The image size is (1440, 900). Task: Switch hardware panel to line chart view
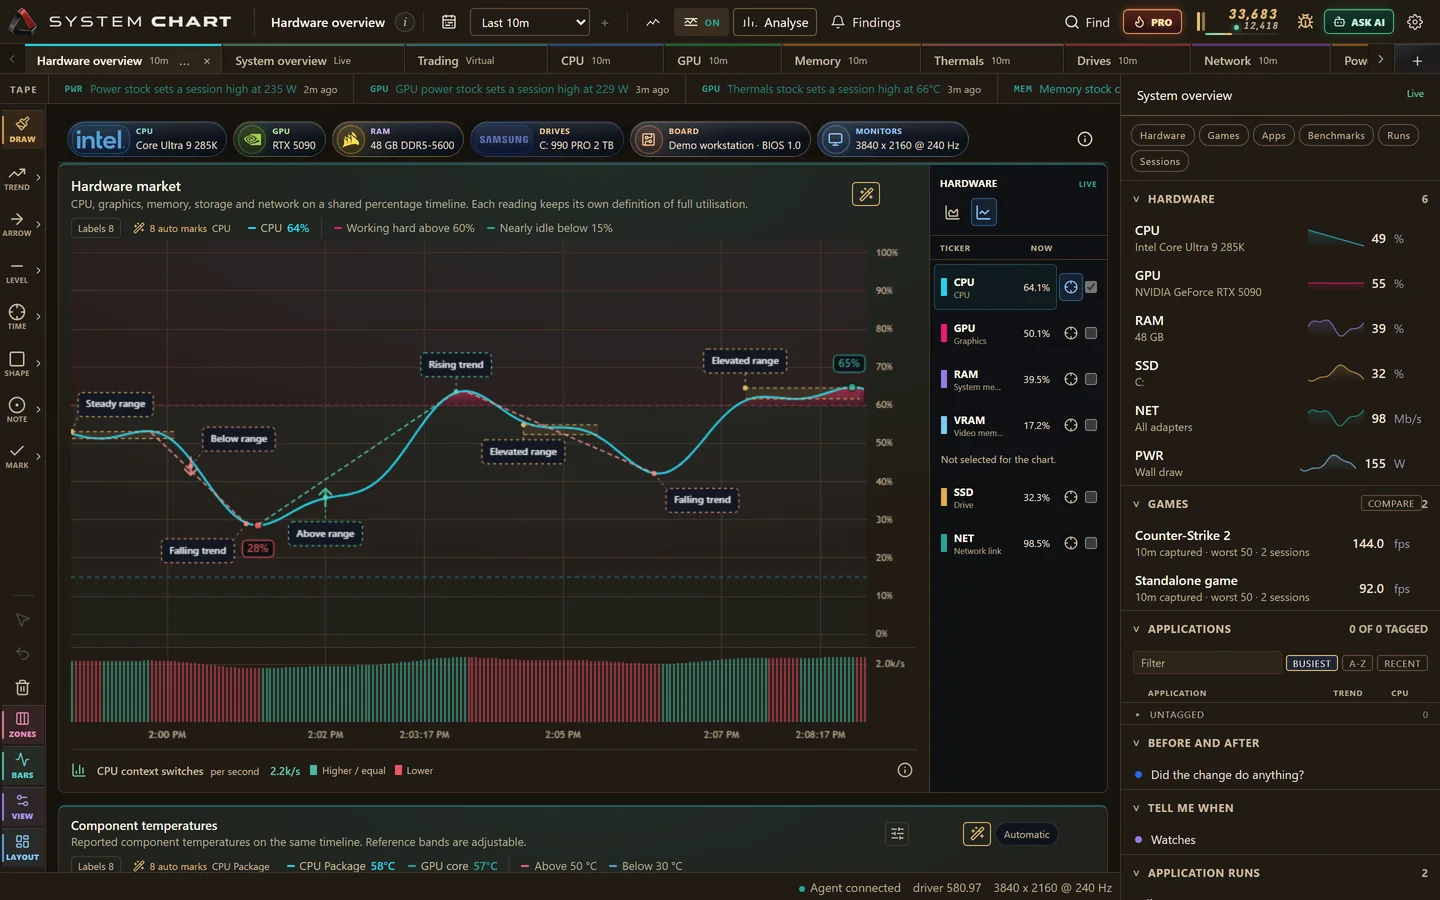point(984,212)
